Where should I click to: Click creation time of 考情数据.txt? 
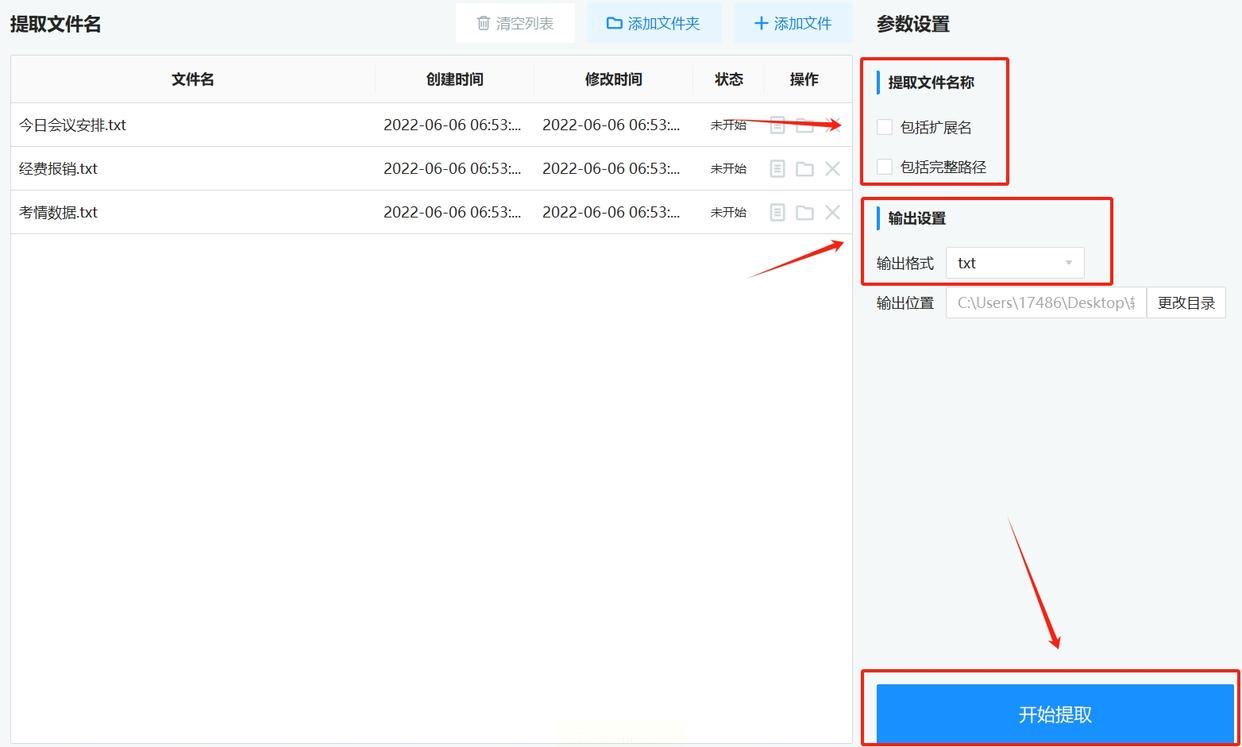pyautogui.click(x=452, y=212)
